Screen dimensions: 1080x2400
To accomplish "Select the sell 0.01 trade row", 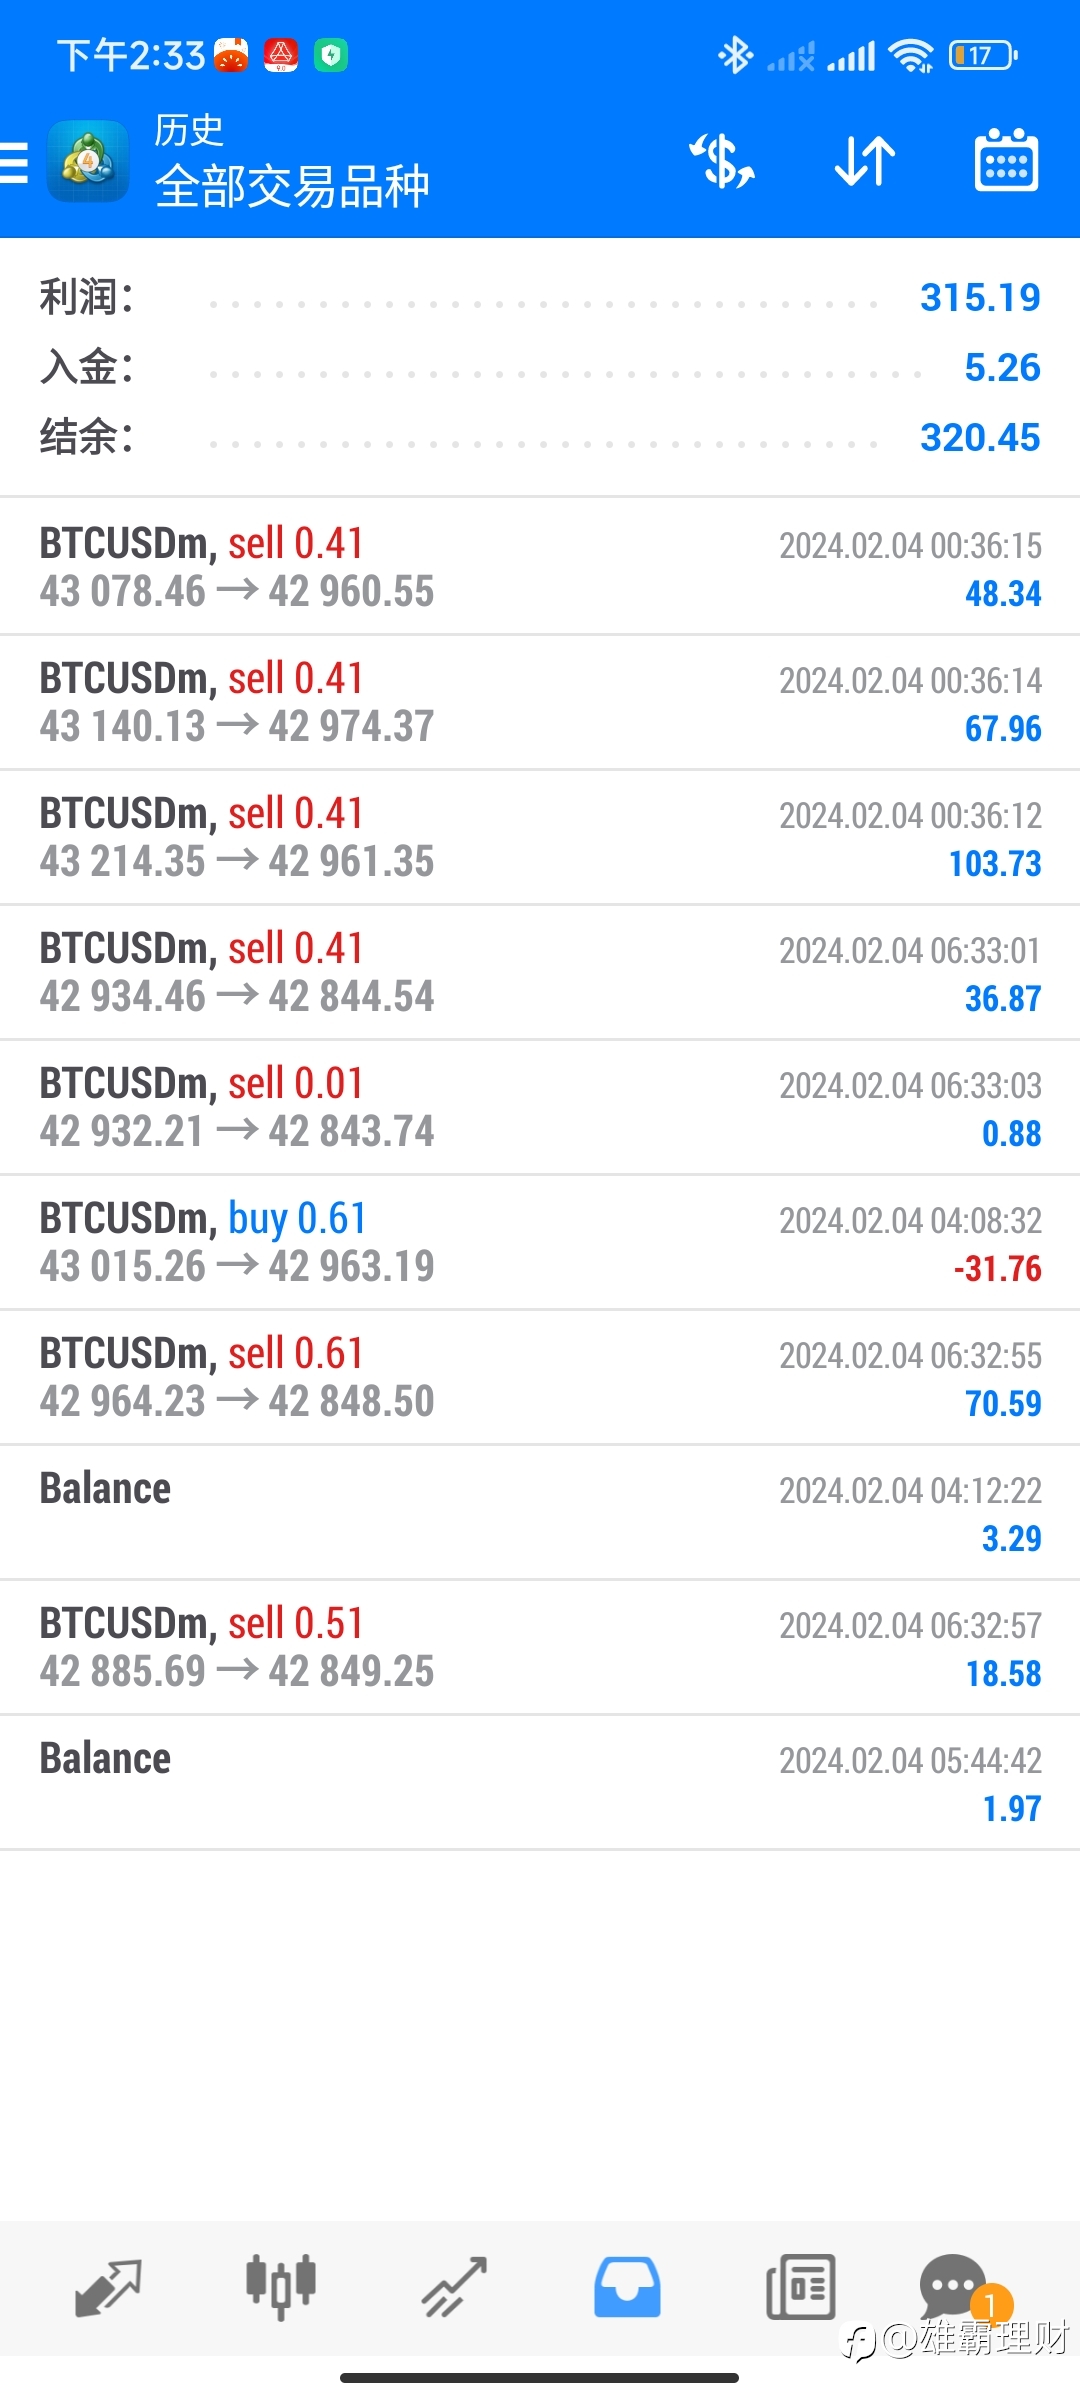I will click(x=540, y=1108).
